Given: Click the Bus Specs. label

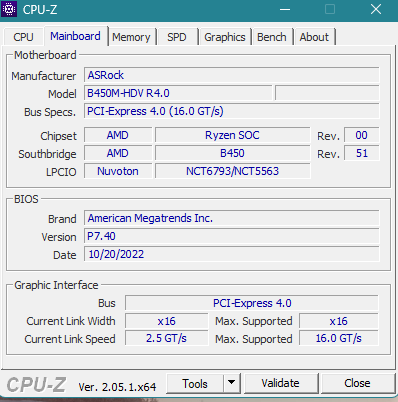Looking at the screenshot, I should [x=50, y=112].
